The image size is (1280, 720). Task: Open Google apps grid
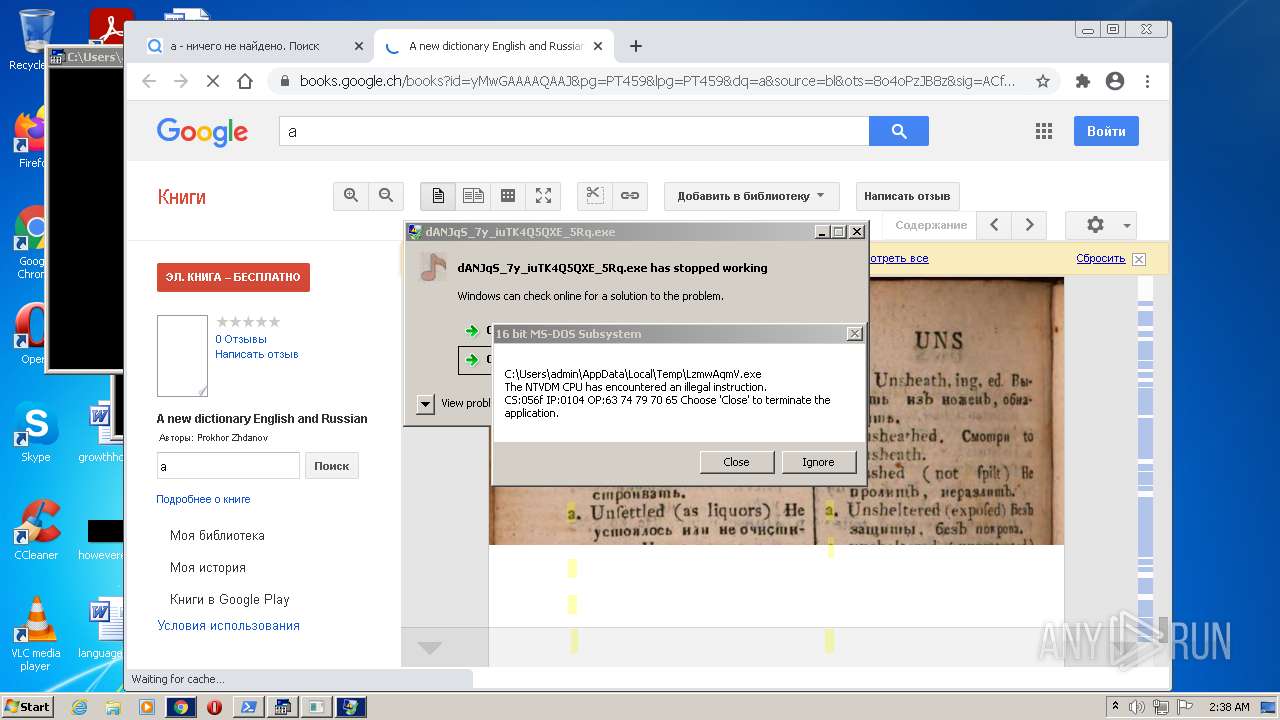(1044, 131)
